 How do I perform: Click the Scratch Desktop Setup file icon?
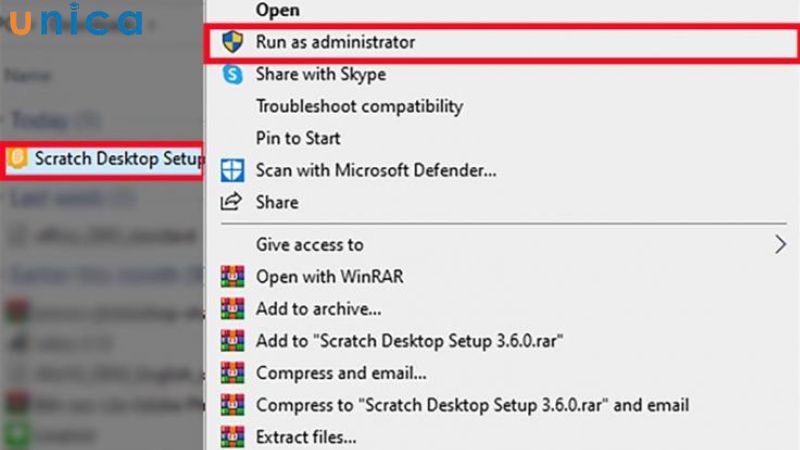point(16,159)
